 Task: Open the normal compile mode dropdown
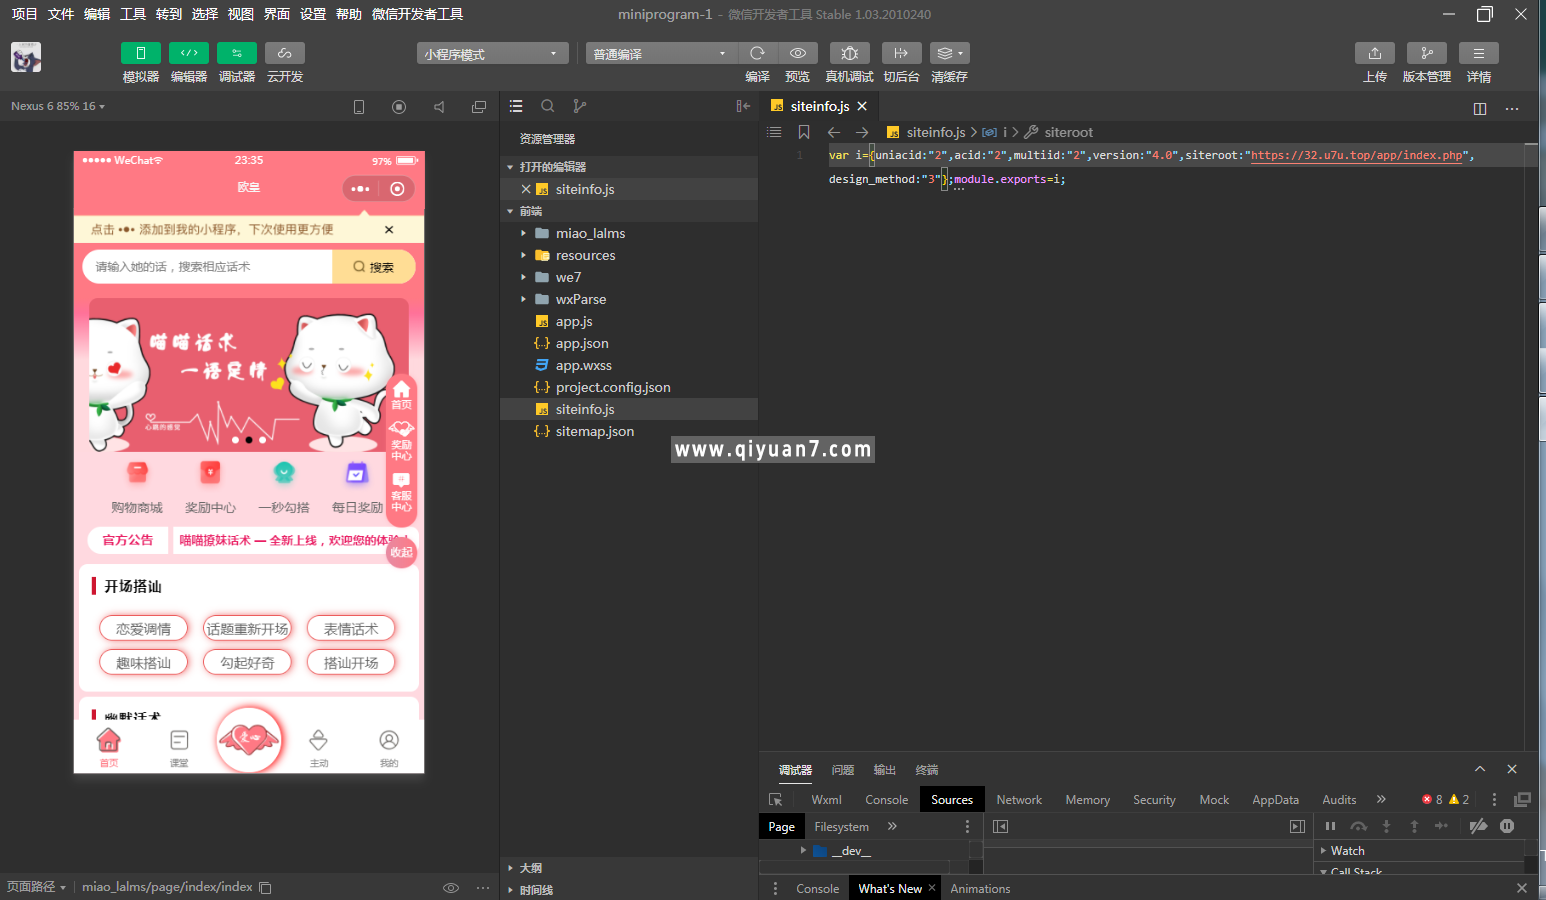point(660,54)
